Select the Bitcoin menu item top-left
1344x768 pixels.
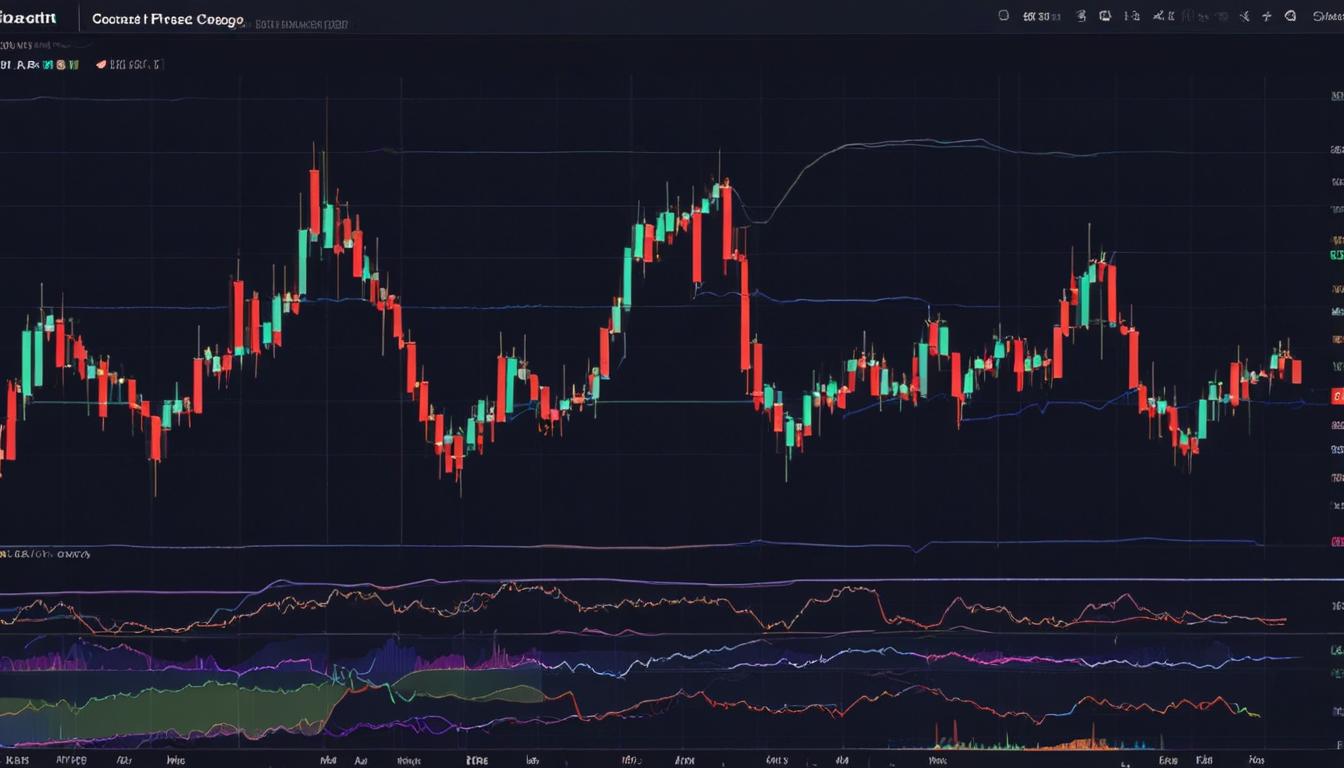tap(30, 16)
